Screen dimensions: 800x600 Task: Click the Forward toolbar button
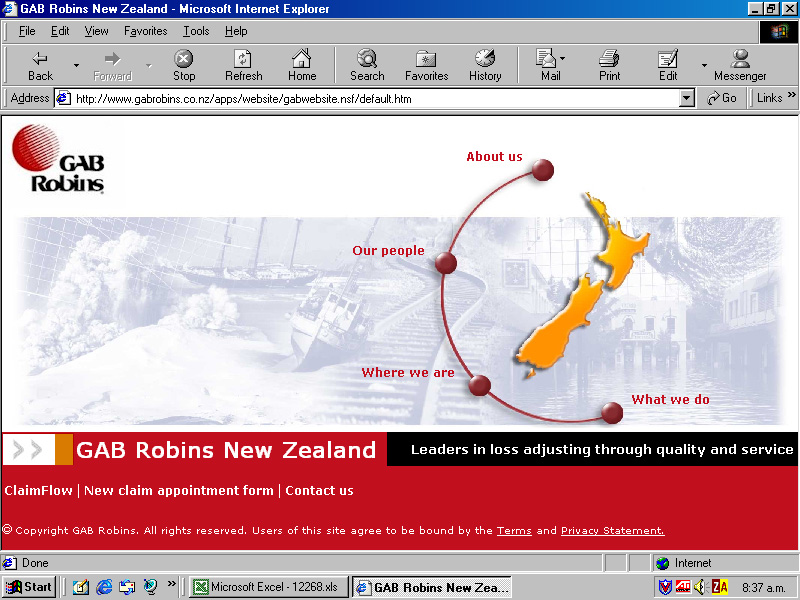tap(112, 65)
